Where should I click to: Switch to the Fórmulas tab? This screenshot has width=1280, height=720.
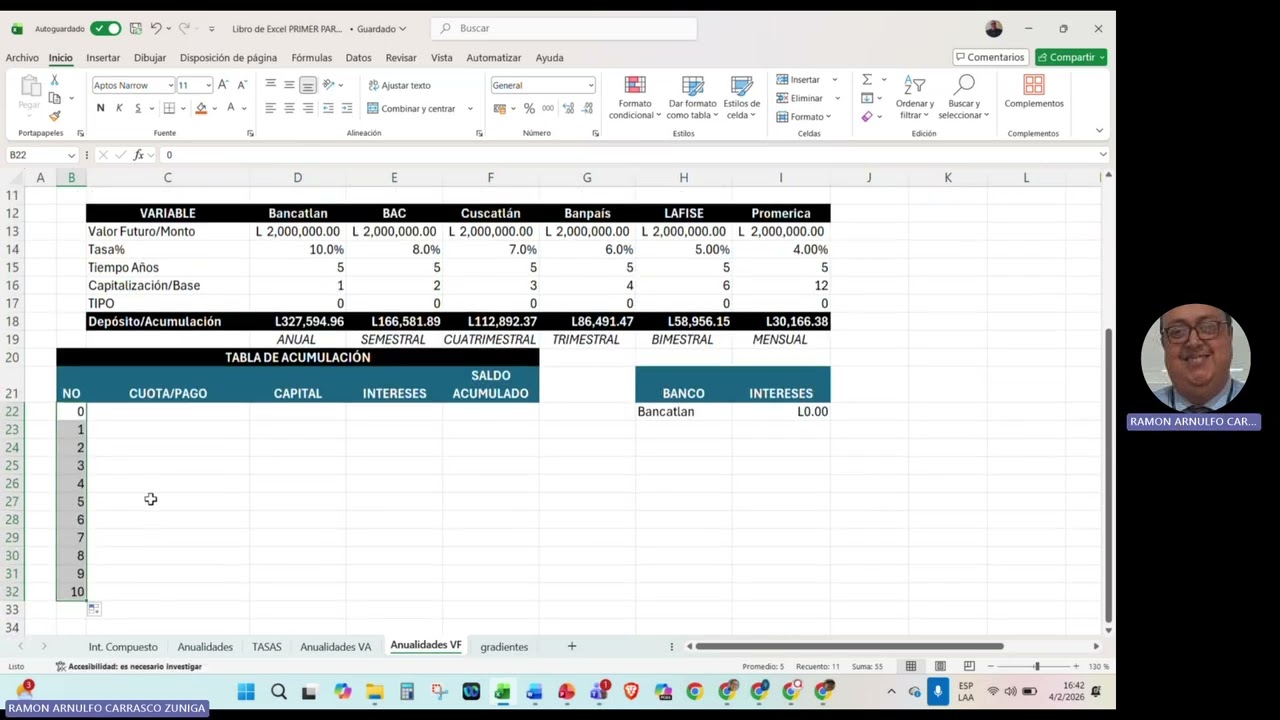pos(311,58)
